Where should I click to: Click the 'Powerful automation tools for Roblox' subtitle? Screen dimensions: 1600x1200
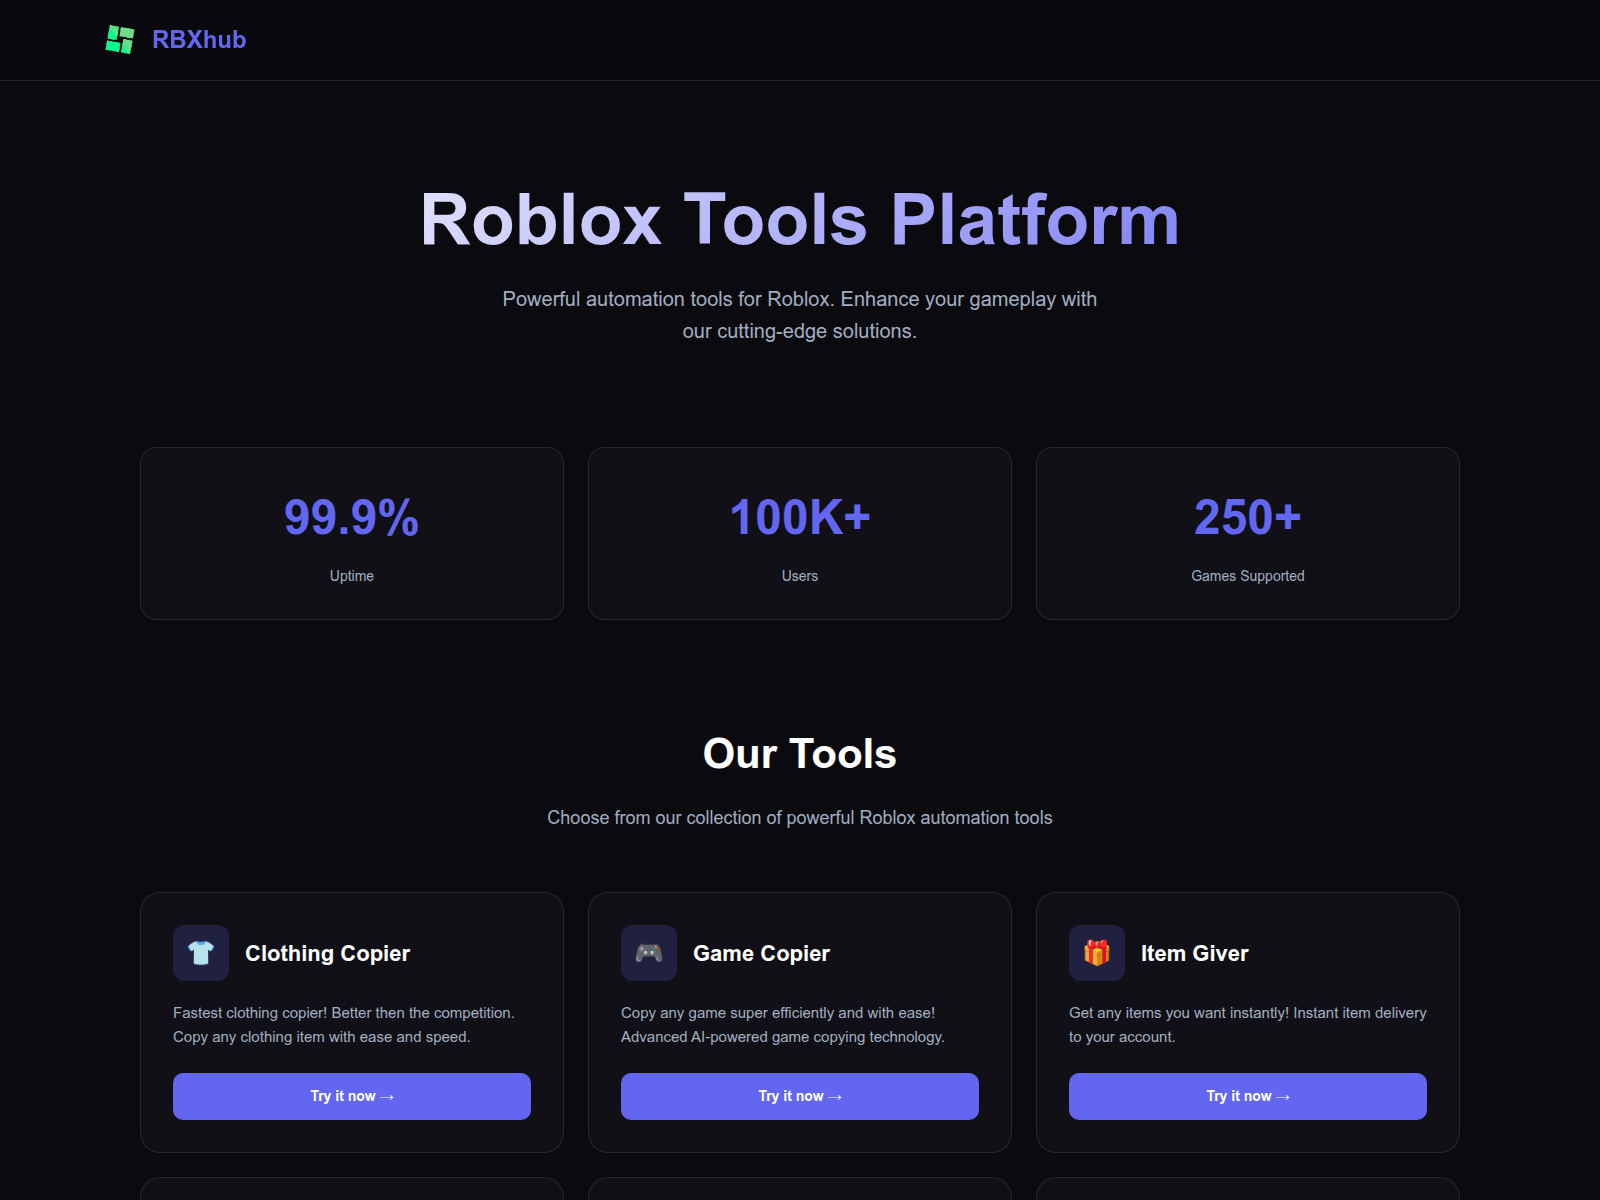click(800, 315)
